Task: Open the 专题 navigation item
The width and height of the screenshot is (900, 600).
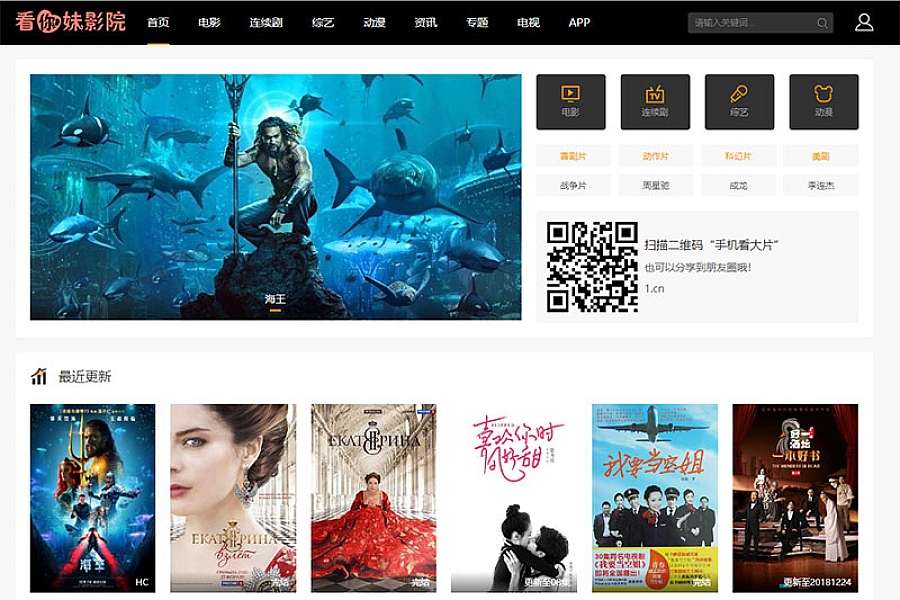Action: pos(477,22)
